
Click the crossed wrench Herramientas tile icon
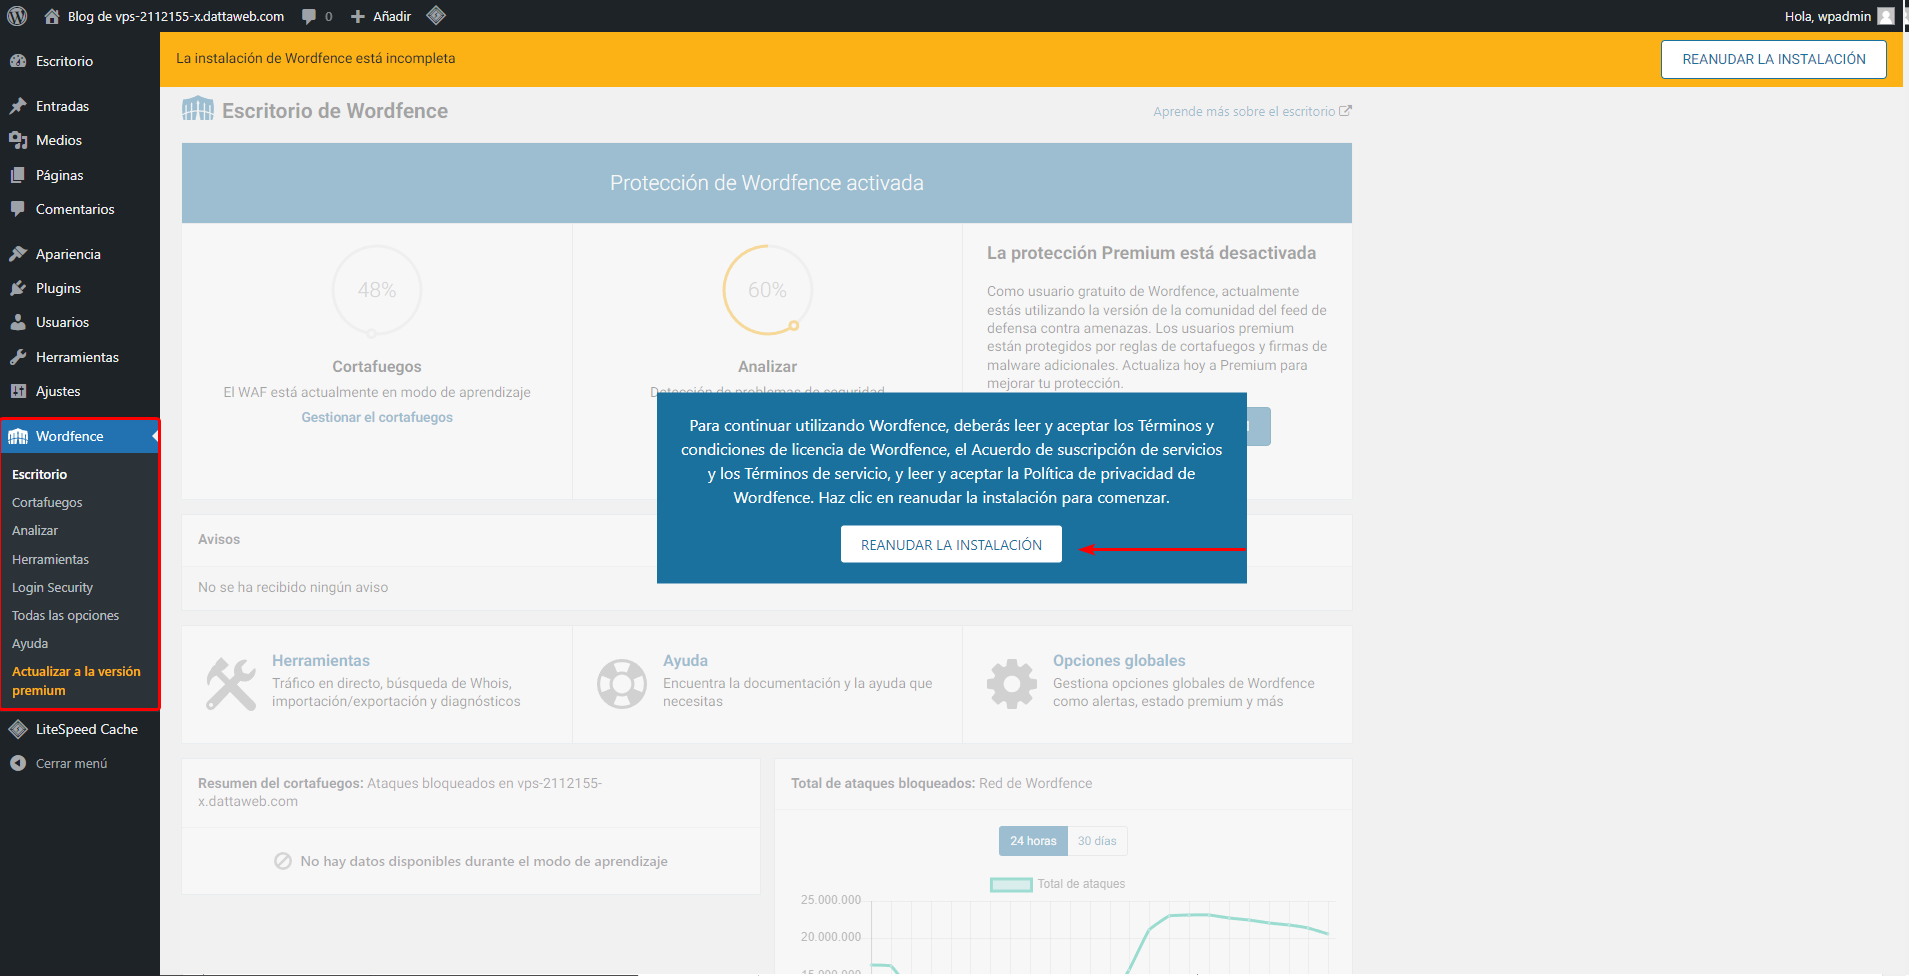click(230, 684)
